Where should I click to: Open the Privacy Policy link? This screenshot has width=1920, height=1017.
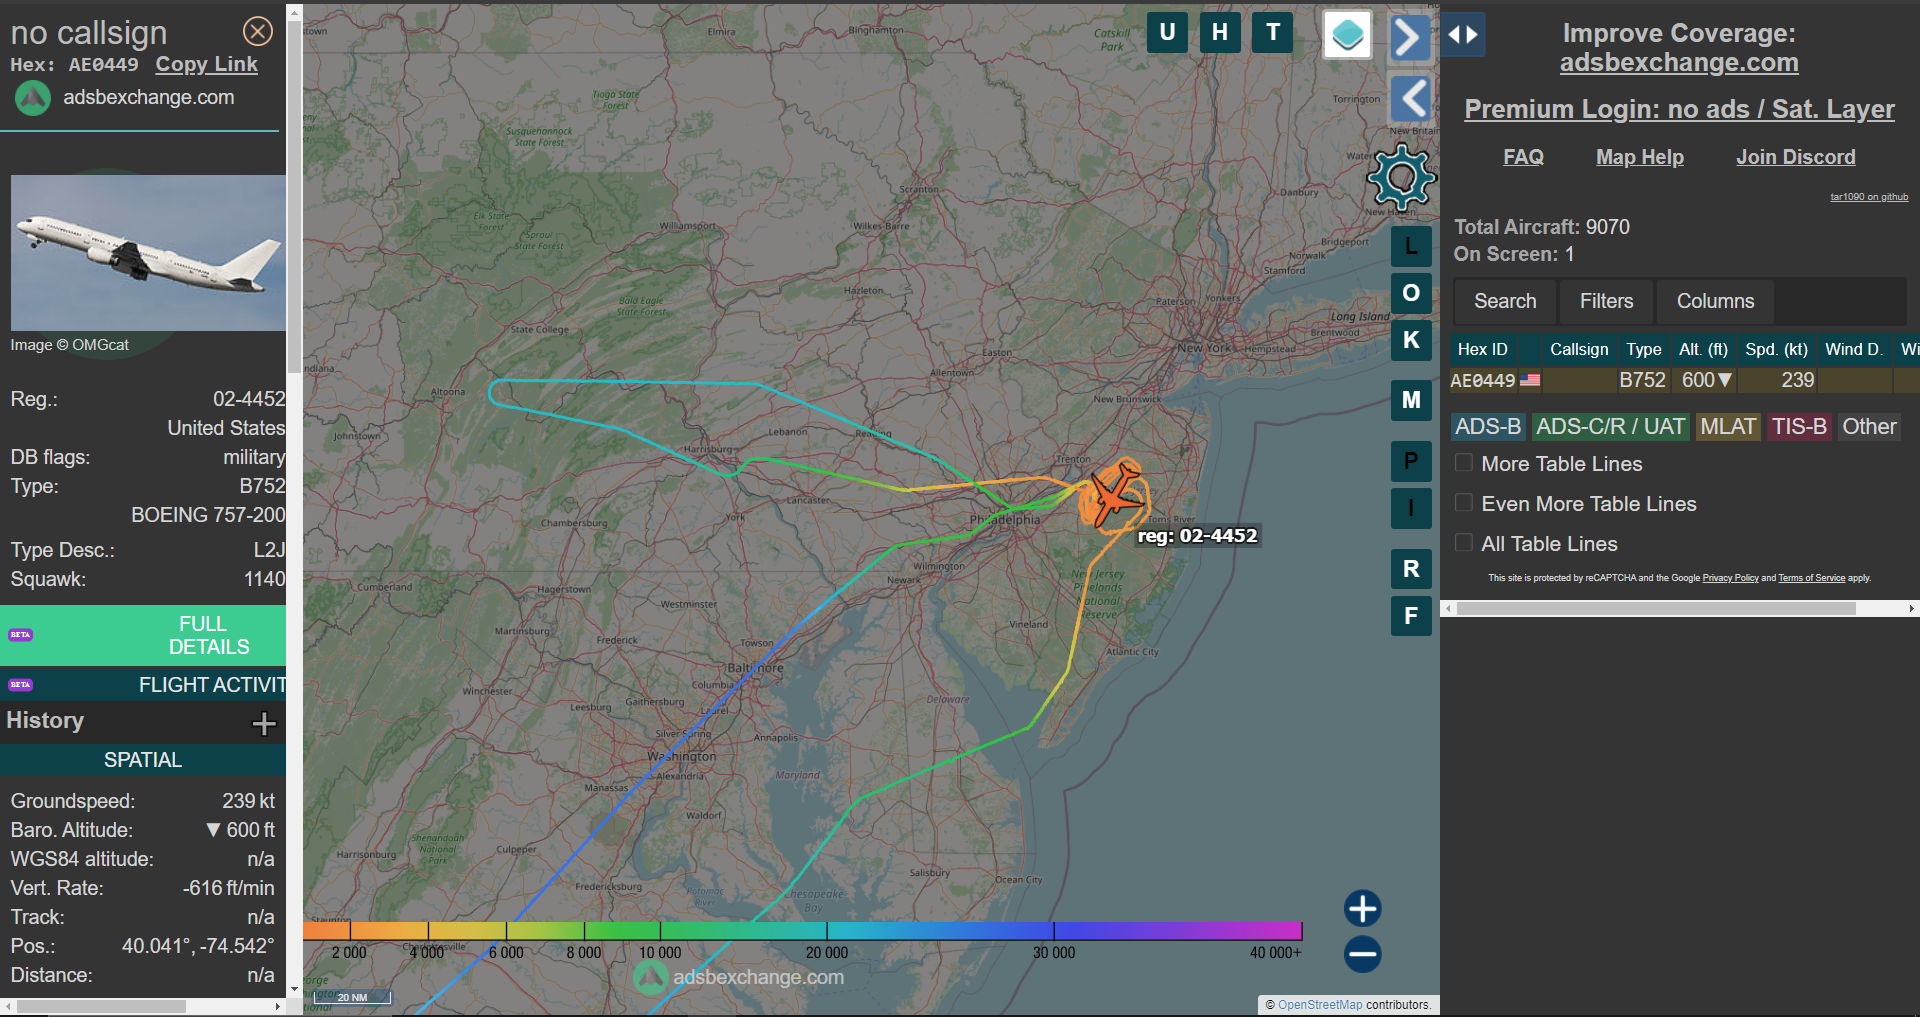[x=1730, y=578]
